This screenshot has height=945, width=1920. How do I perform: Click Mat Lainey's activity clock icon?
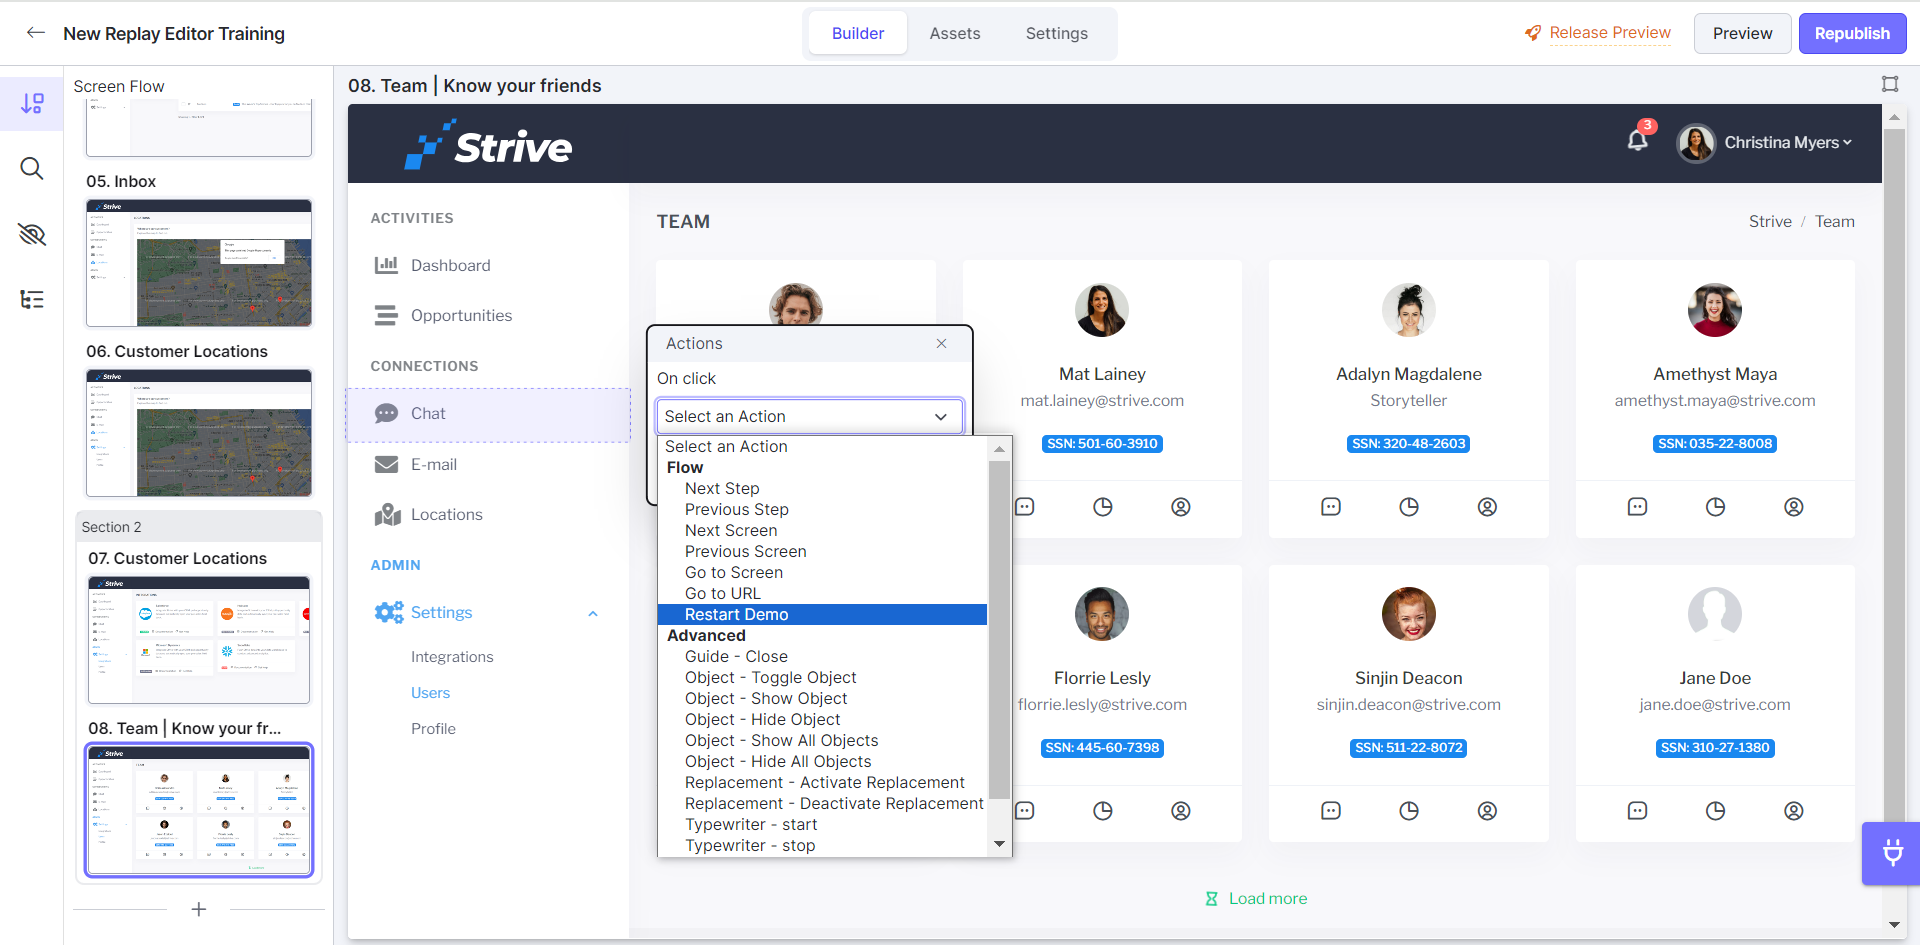(x=1103, y=507)
